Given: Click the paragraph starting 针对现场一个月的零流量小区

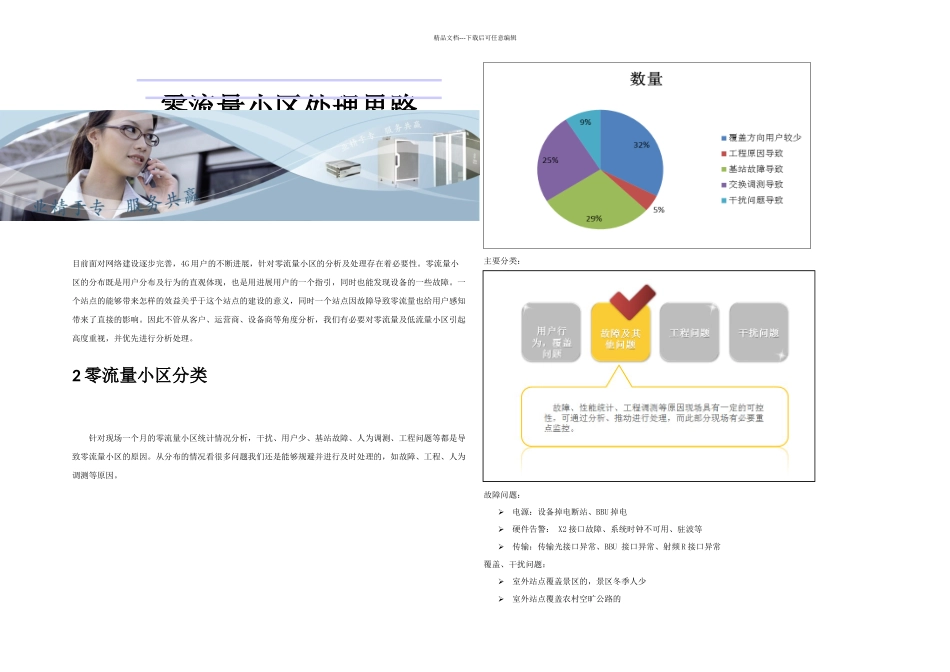Looking at the screenshot, I should tap(269, 457).
